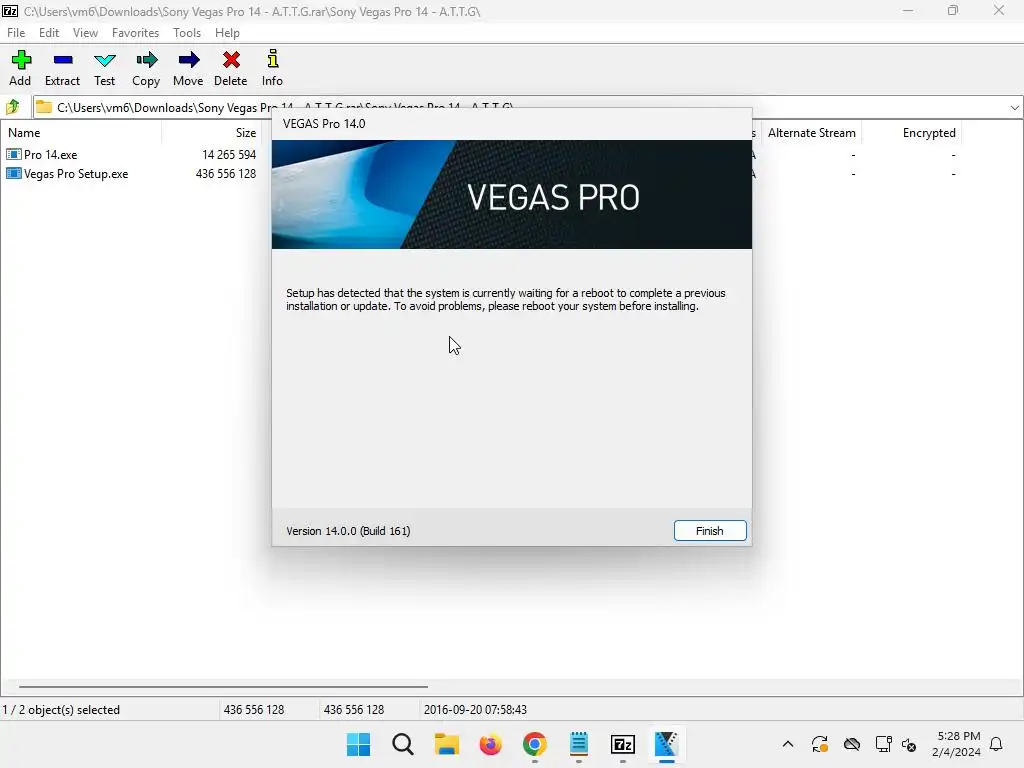This screenshot has width=1024, height=768.
Task: Click the Copy arrow icon
Action: pos(146,60)
